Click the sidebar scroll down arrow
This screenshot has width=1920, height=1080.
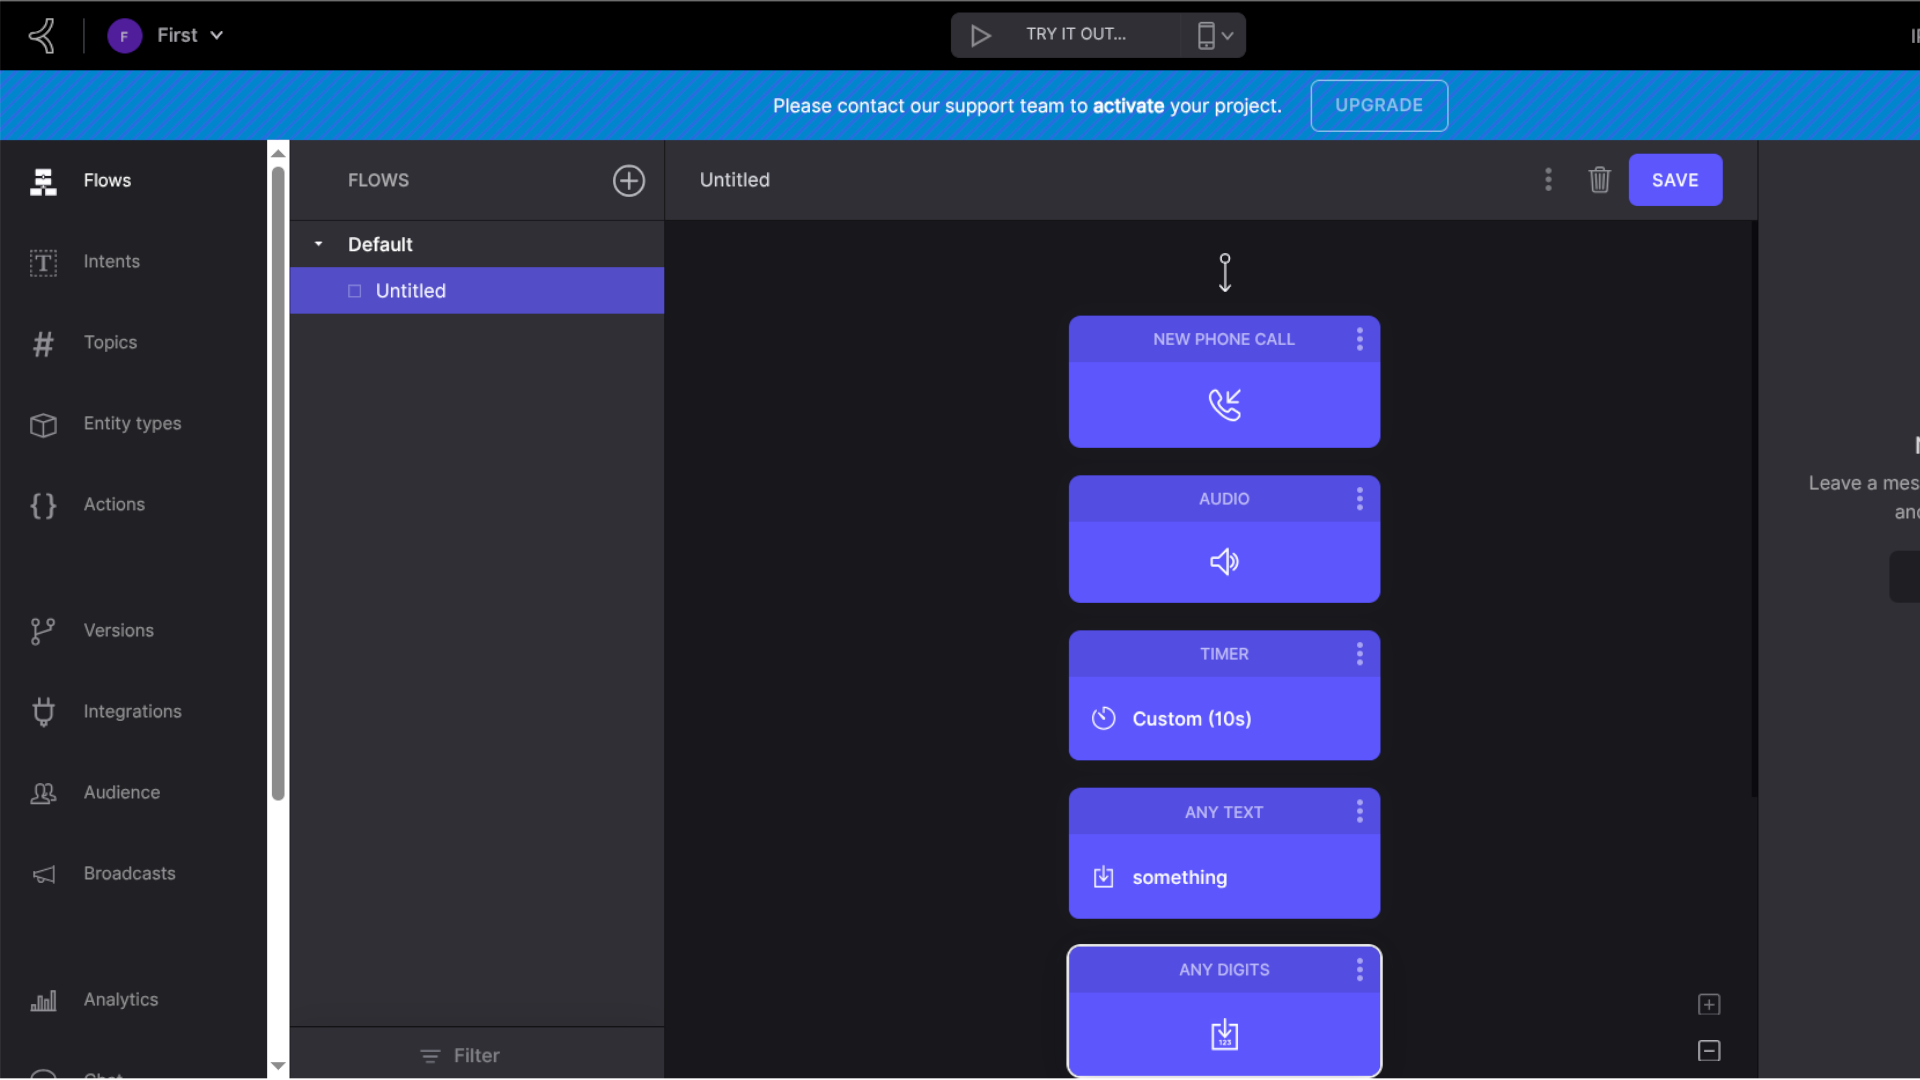[278, 1066]
